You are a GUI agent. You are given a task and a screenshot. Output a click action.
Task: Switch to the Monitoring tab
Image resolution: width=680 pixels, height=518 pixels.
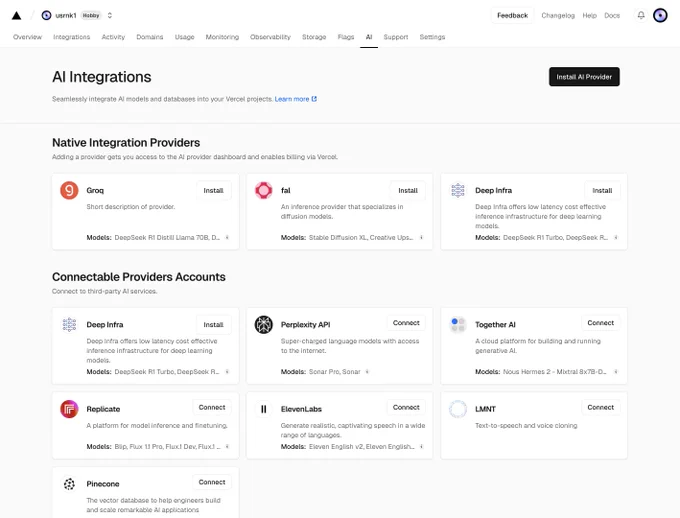coord(222,37)
